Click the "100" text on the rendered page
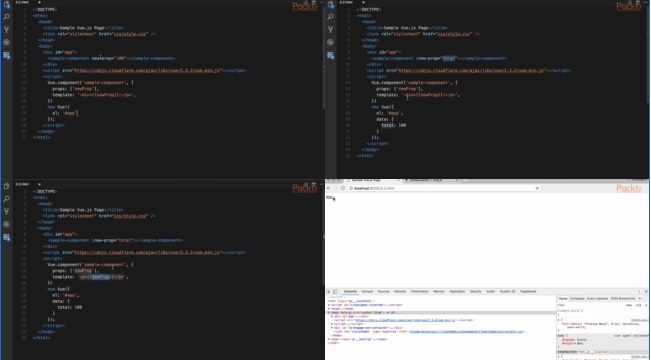 [x=329, y=198]
